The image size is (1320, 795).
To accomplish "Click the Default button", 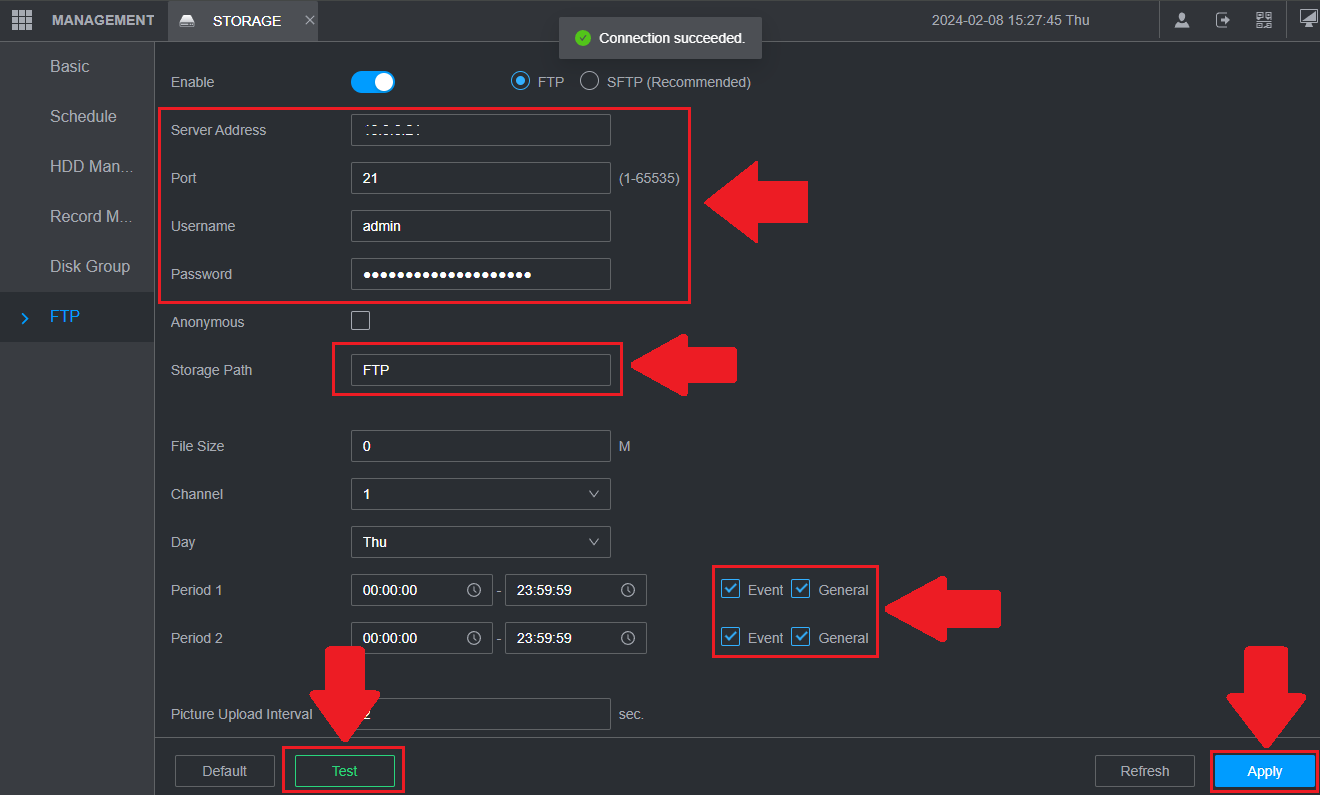I will (x=225, y=771).
